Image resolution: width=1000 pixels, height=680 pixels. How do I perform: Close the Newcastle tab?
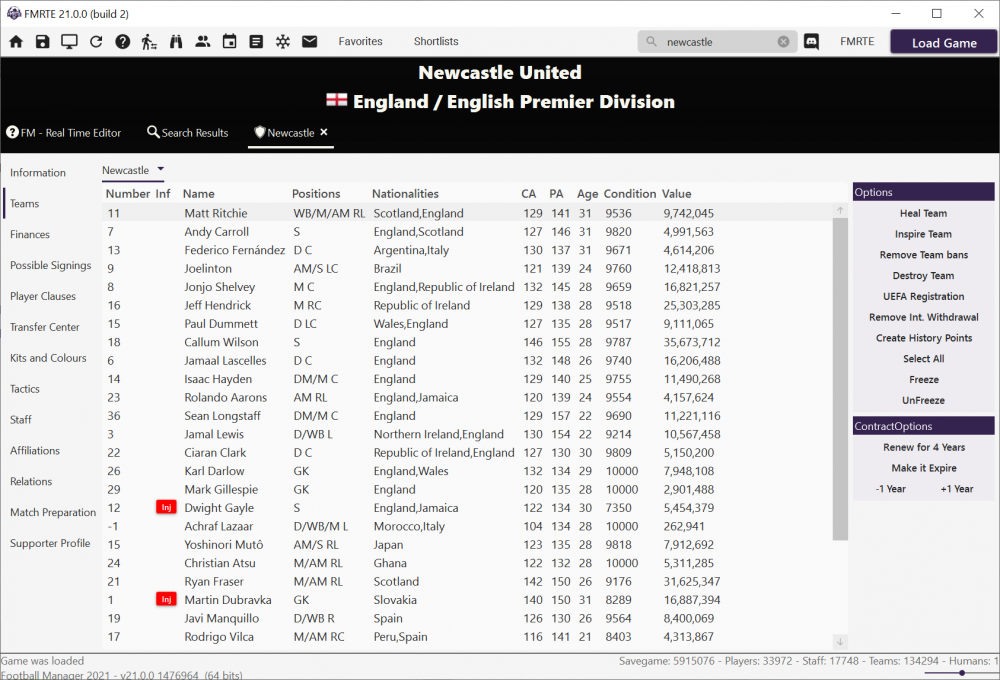coord(324,132)
